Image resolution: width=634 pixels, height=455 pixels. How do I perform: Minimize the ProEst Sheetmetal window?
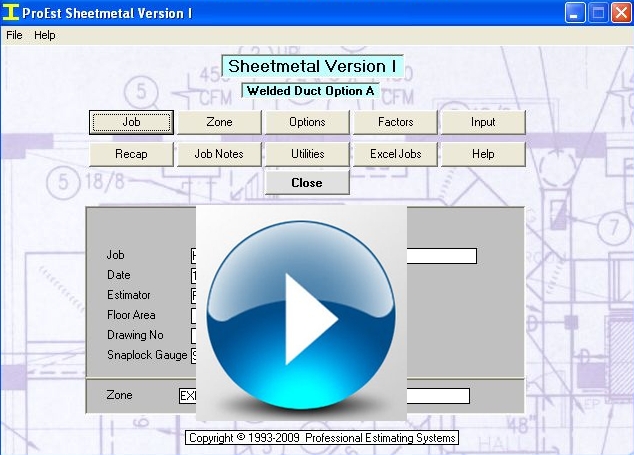tap(574, 13)
